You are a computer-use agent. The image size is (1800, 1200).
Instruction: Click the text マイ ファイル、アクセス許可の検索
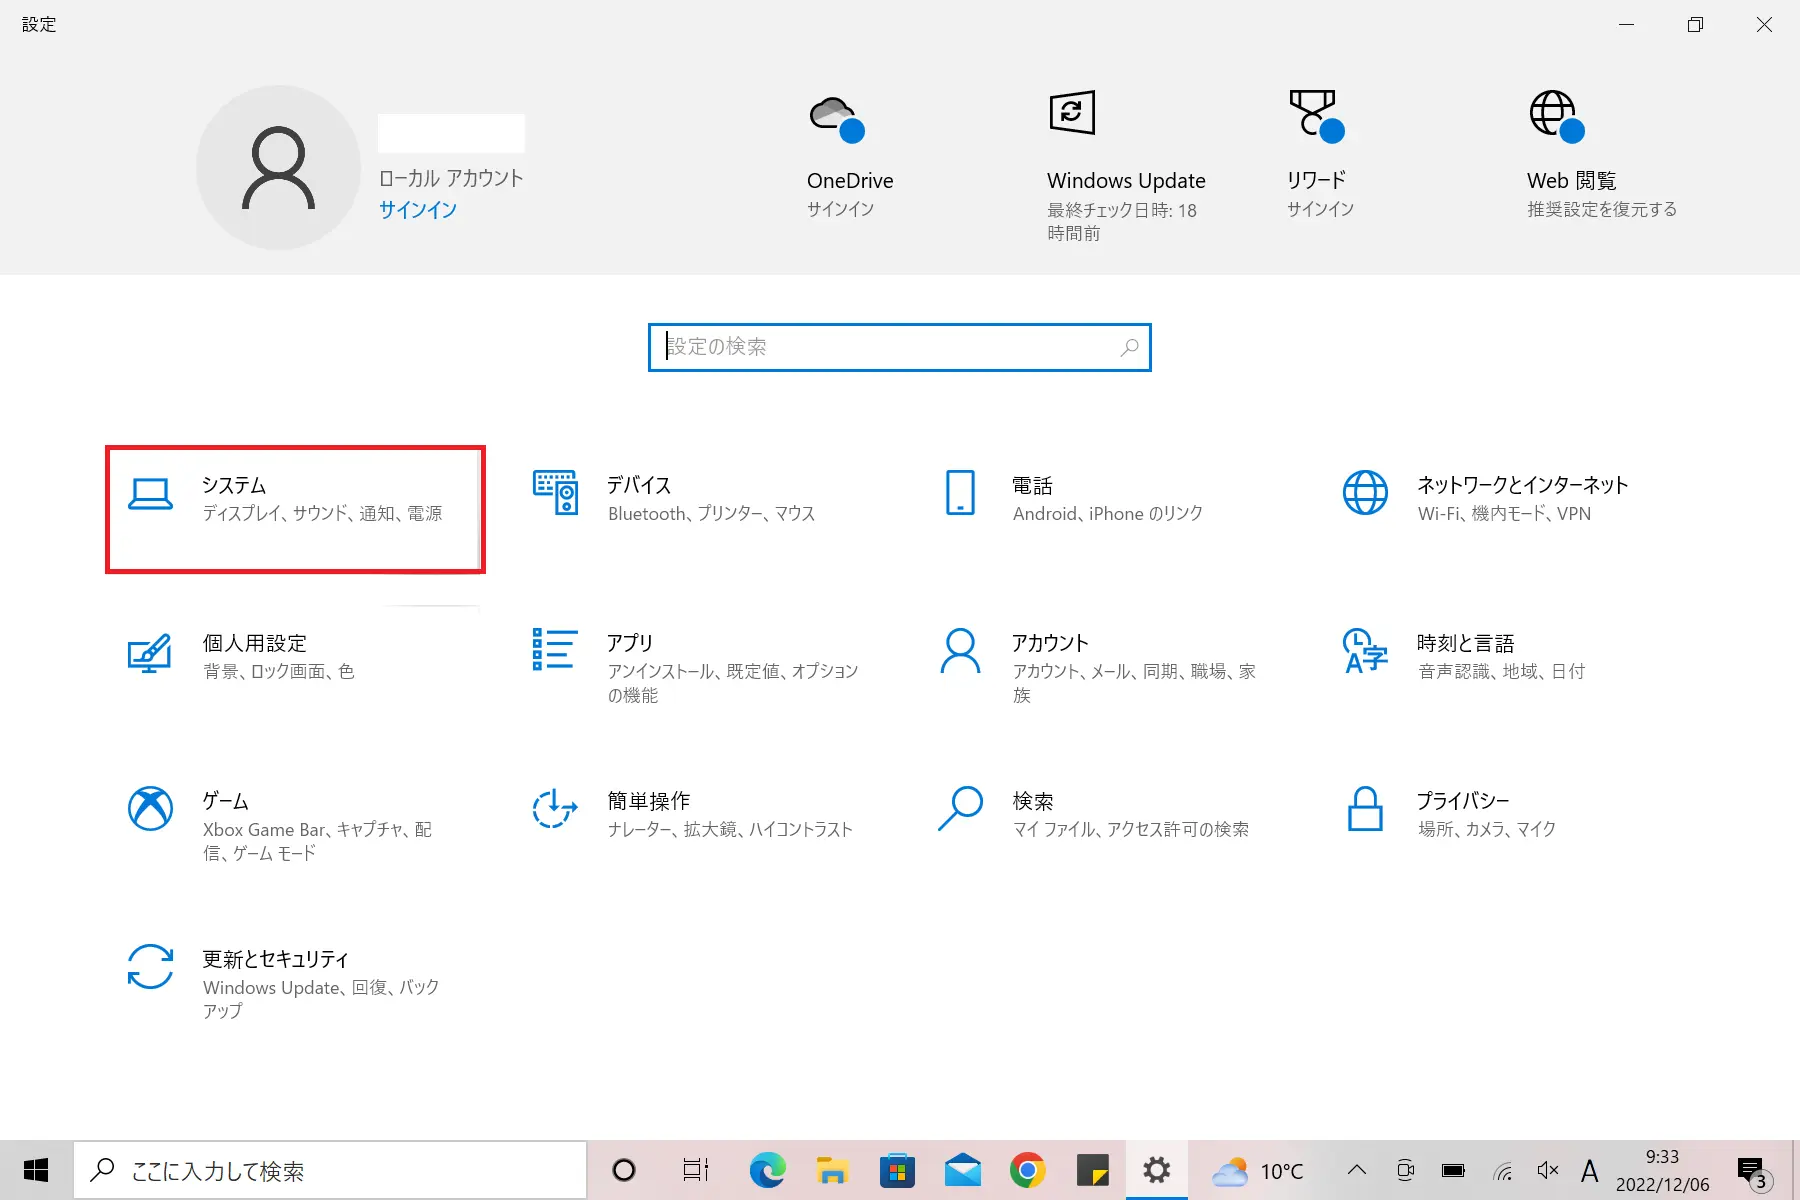pyautogui.click(x=1131, y=829)
